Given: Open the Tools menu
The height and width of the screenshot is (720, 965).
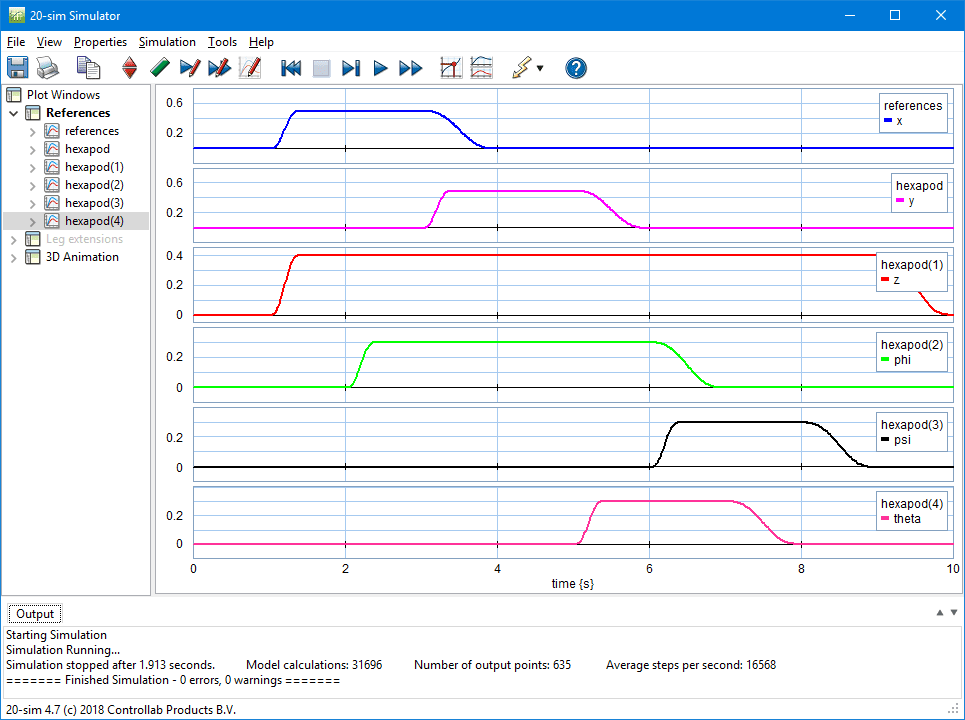Looking at the screenshot, I should coord(222,42).
